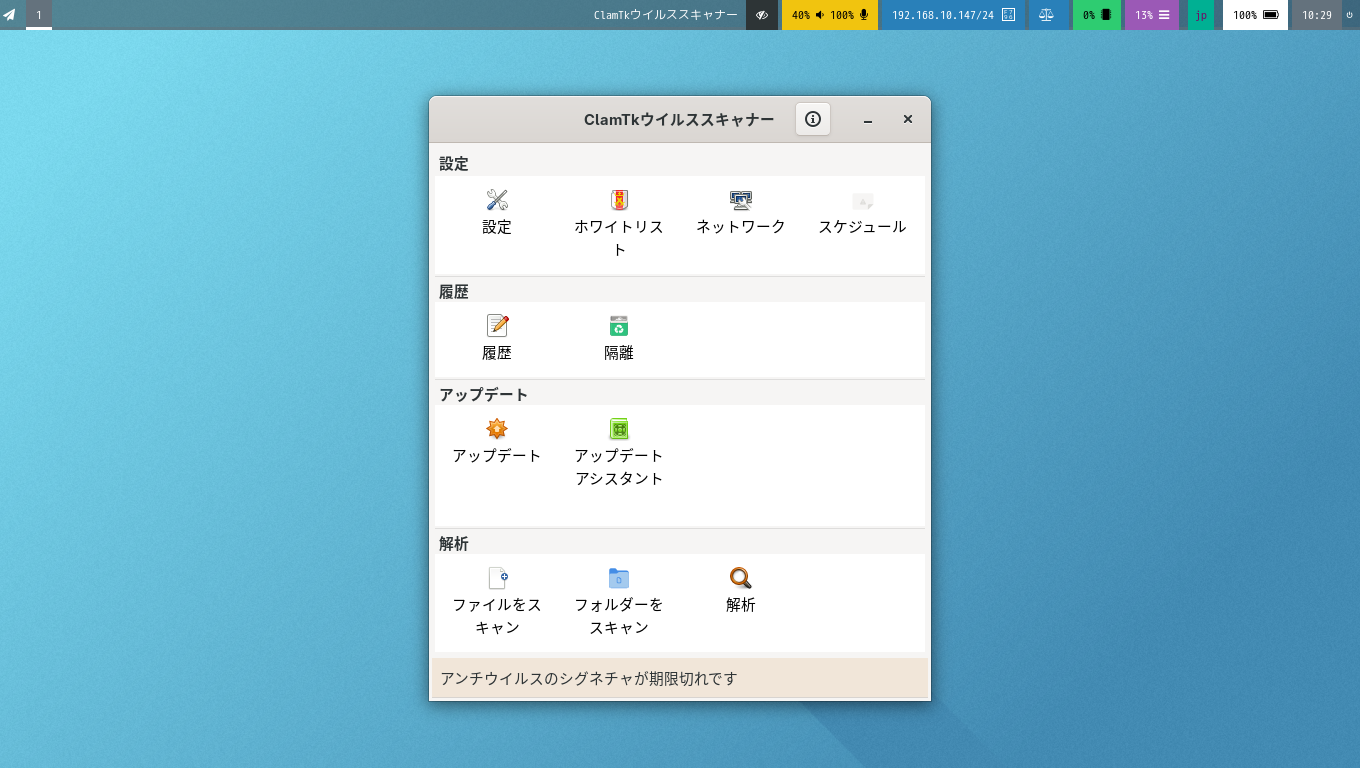This screenshot has width=1360, height=768.
Task: Open the 設定 (Settings) wrench icon
Action: [x=497, y=200]
